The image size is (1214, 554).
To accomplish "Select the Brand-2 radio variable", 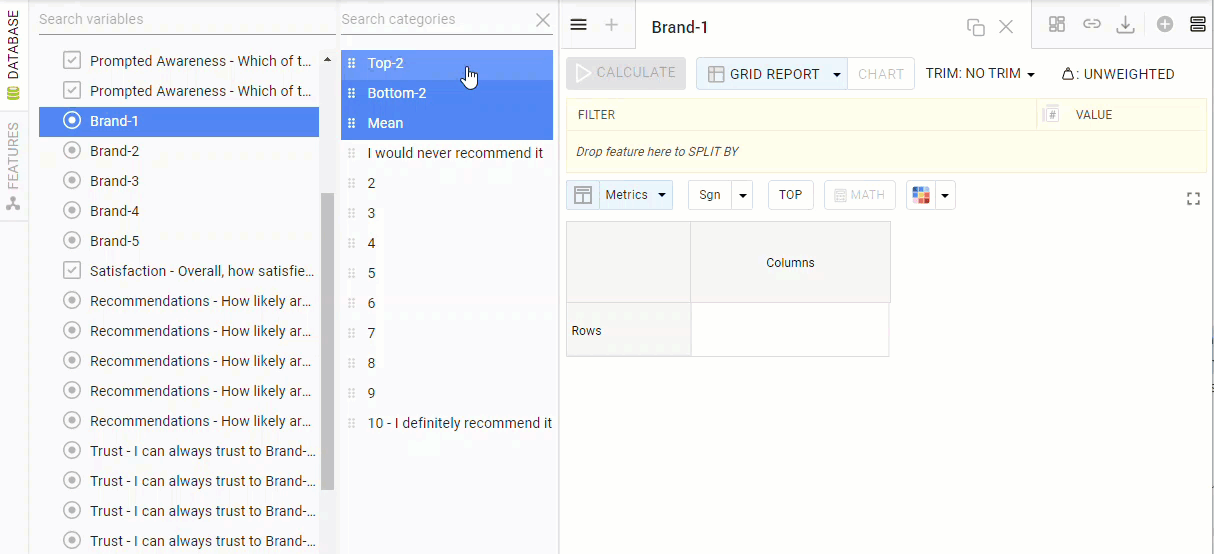I will (x=72, y=151).
